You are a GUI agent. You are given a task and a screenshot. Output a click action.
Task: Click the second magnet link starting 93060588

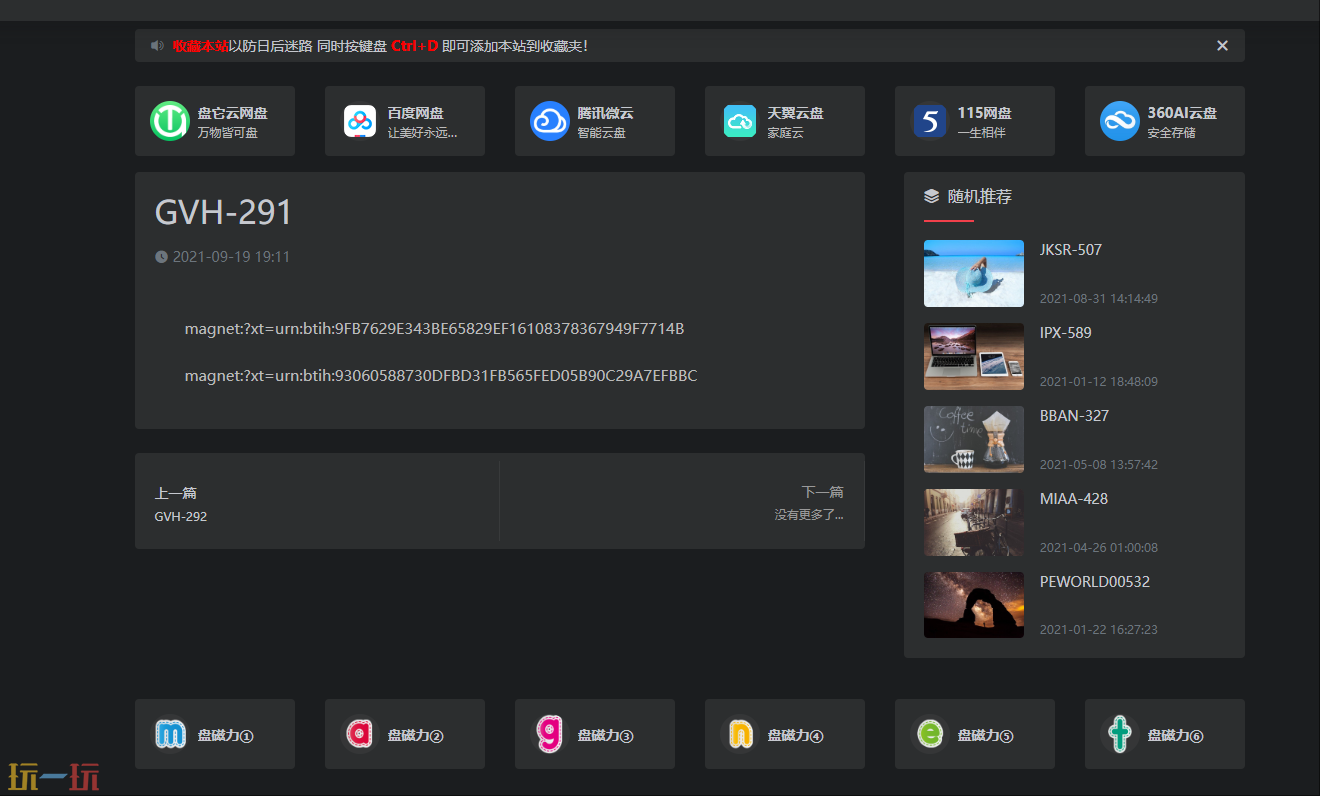pyautogui.click(x=441, y=376)
